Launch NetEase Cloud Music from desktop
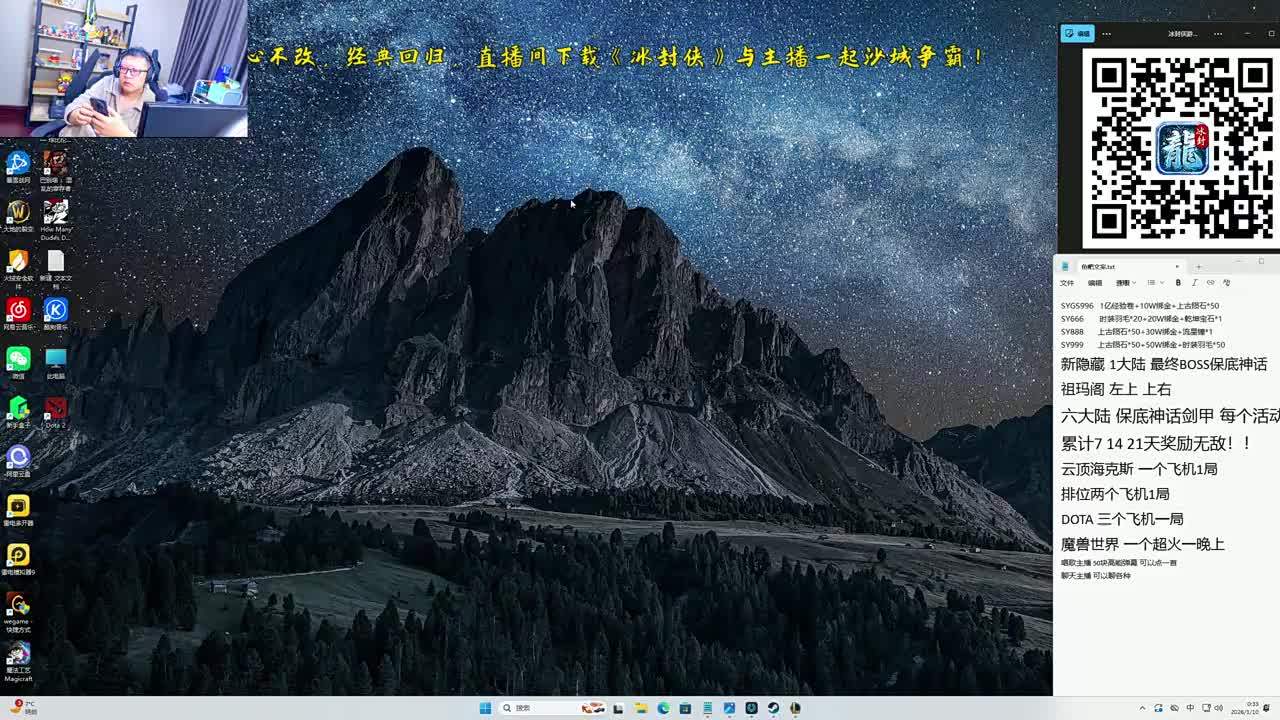Image resolution: width=1280 pixels, height=720 pixels. [18, 310]
